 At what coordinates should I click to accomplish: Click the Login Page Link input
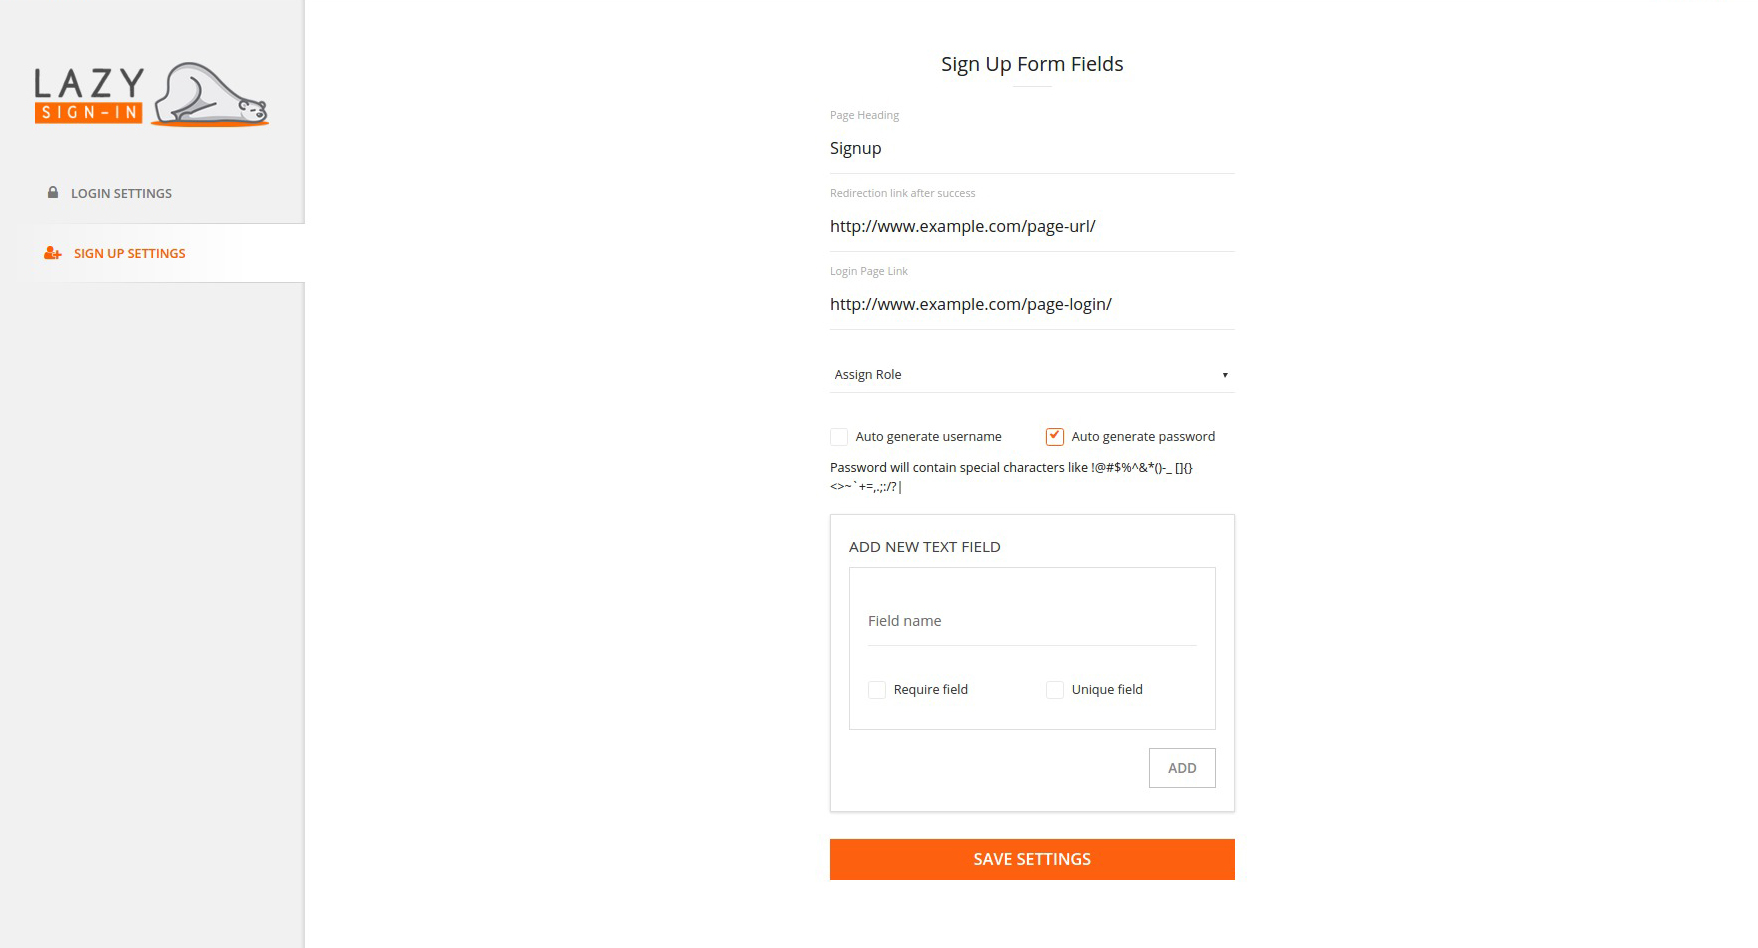(1031, 304)
